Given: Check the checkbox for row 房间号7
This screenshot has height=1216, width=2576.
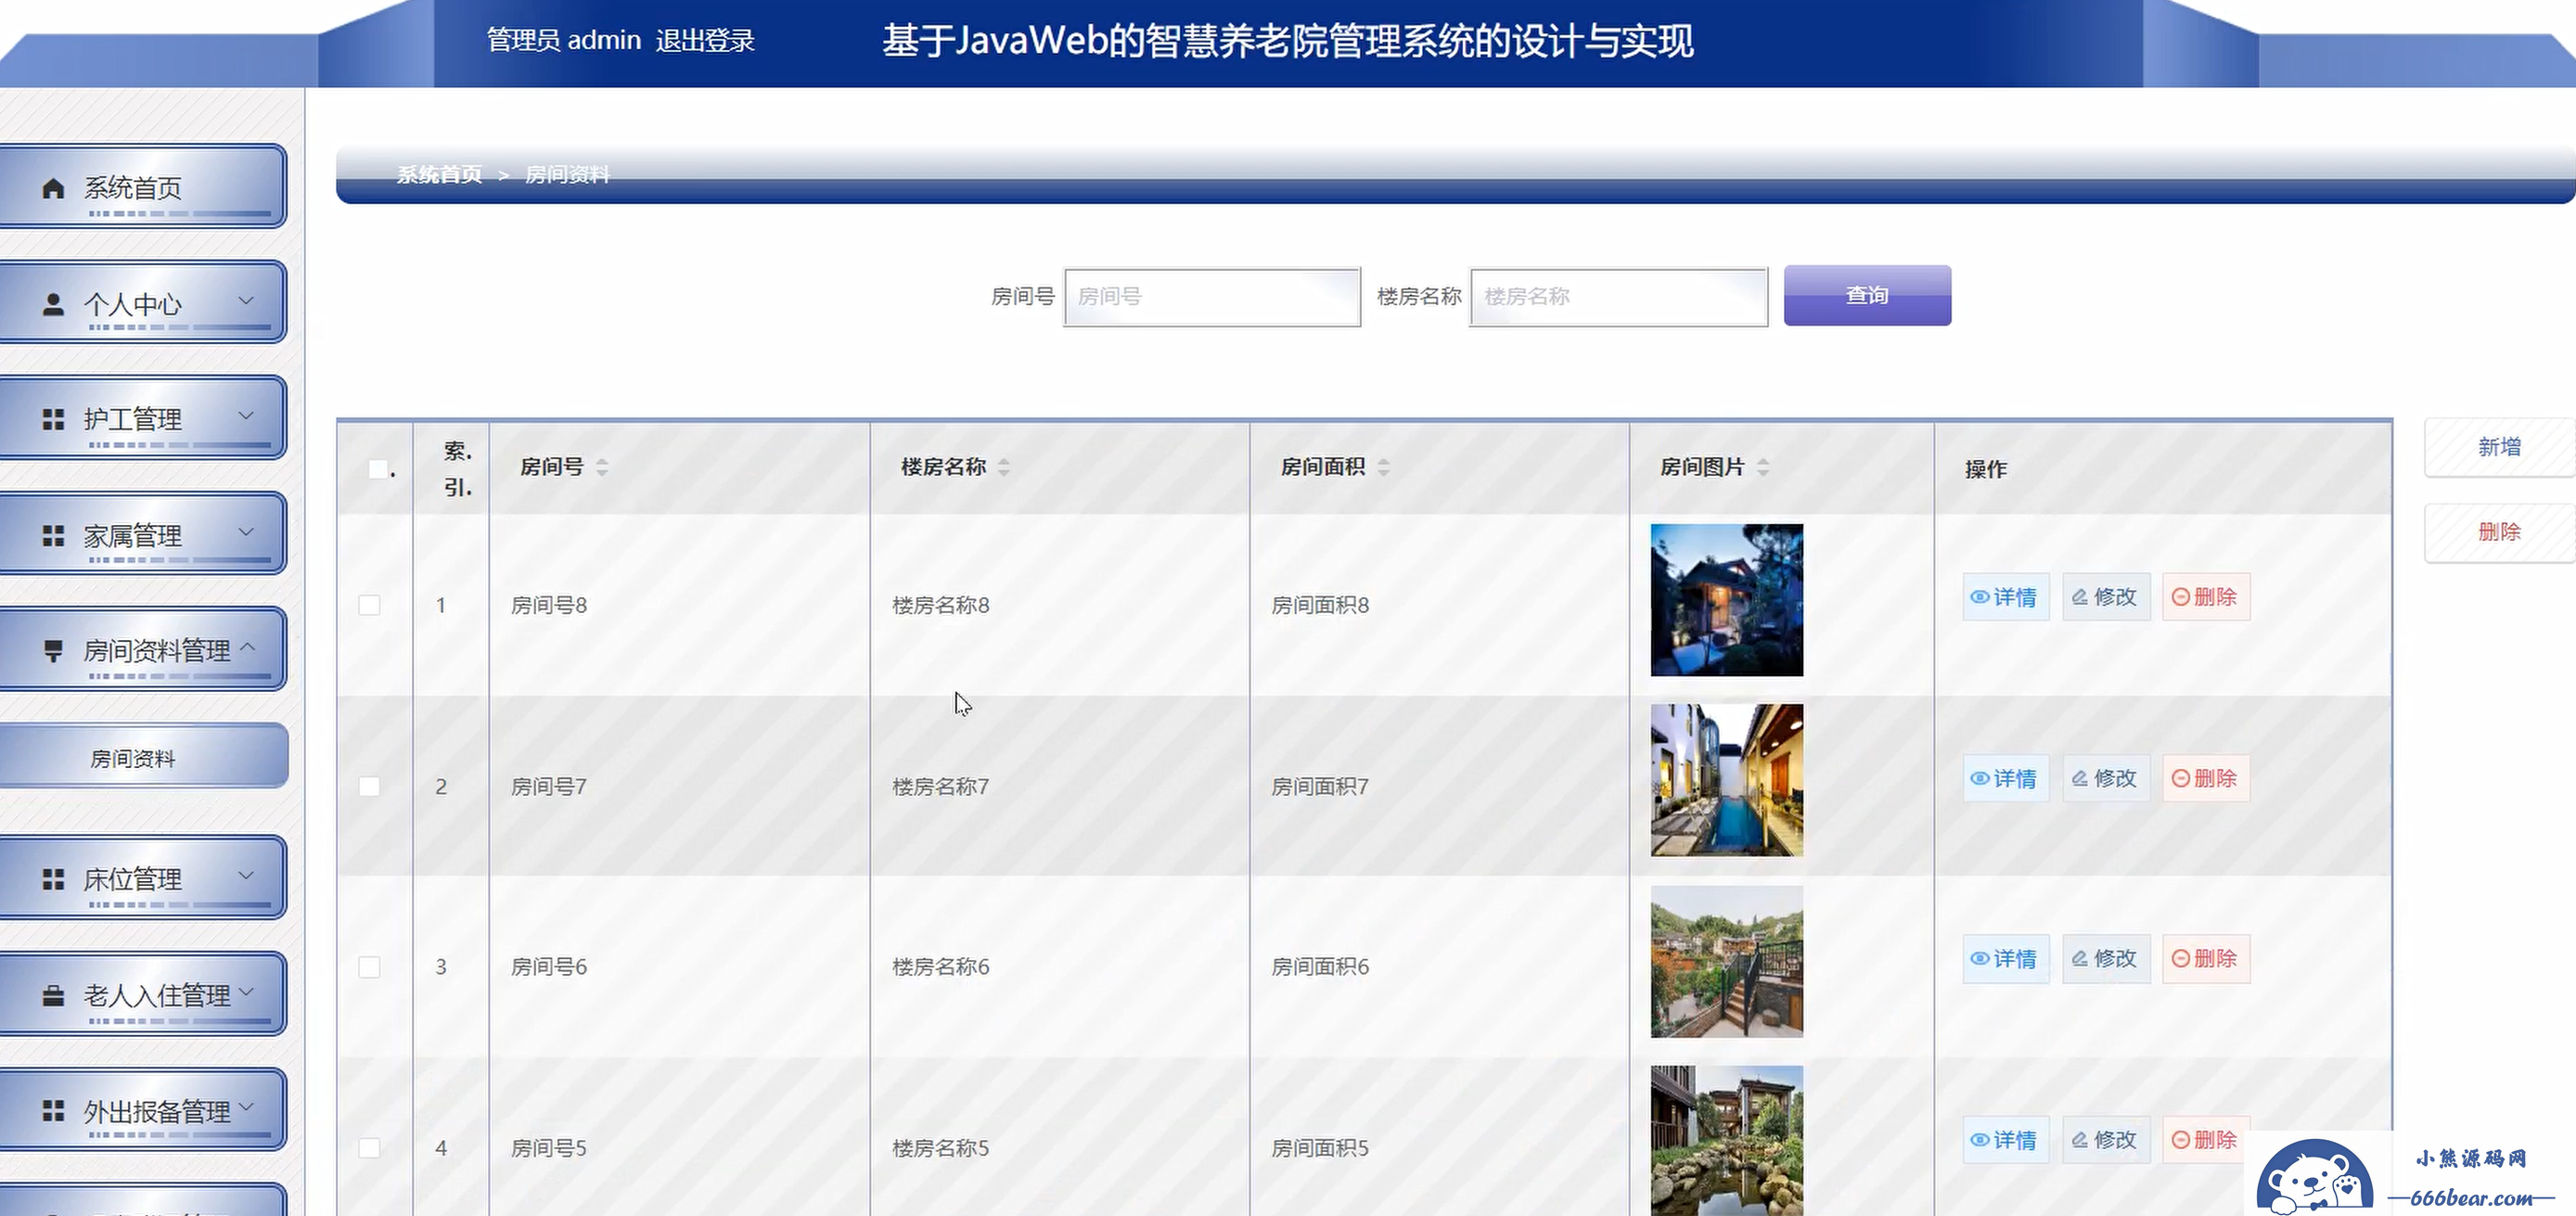Looking at the screenshot, I should tap(369, 786).
